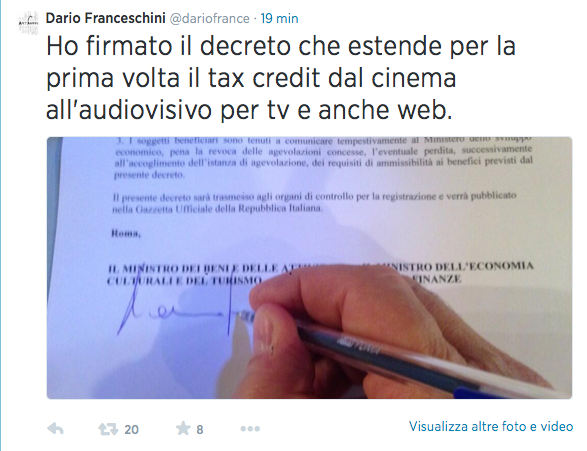Visit the @dariofrance handle
Screen dimensions: 587x451
210,18
